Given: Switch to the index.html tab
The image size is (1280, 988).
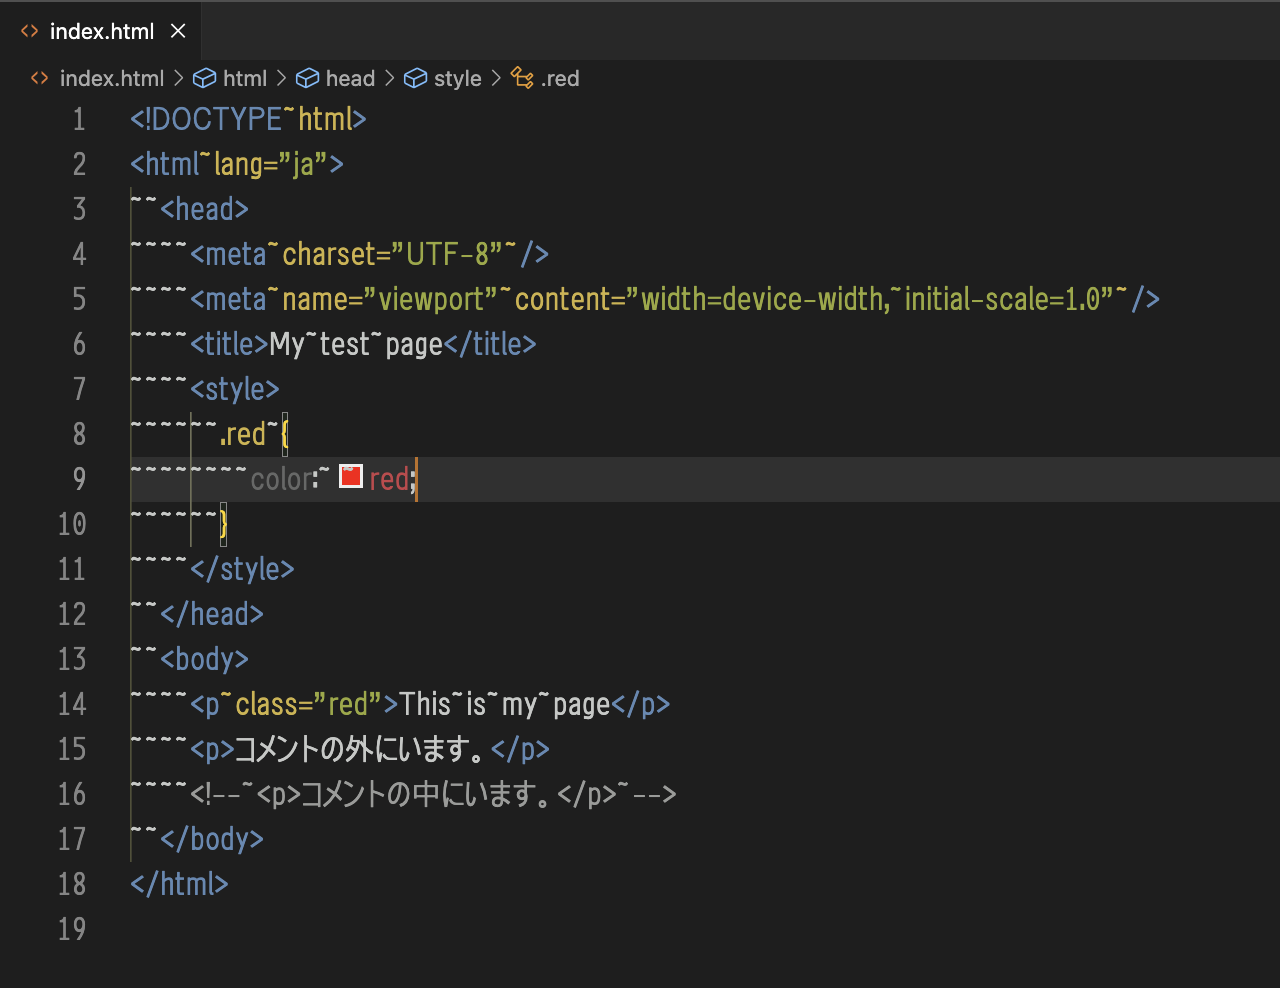Looking at the screenshot, I should (102, 32).
